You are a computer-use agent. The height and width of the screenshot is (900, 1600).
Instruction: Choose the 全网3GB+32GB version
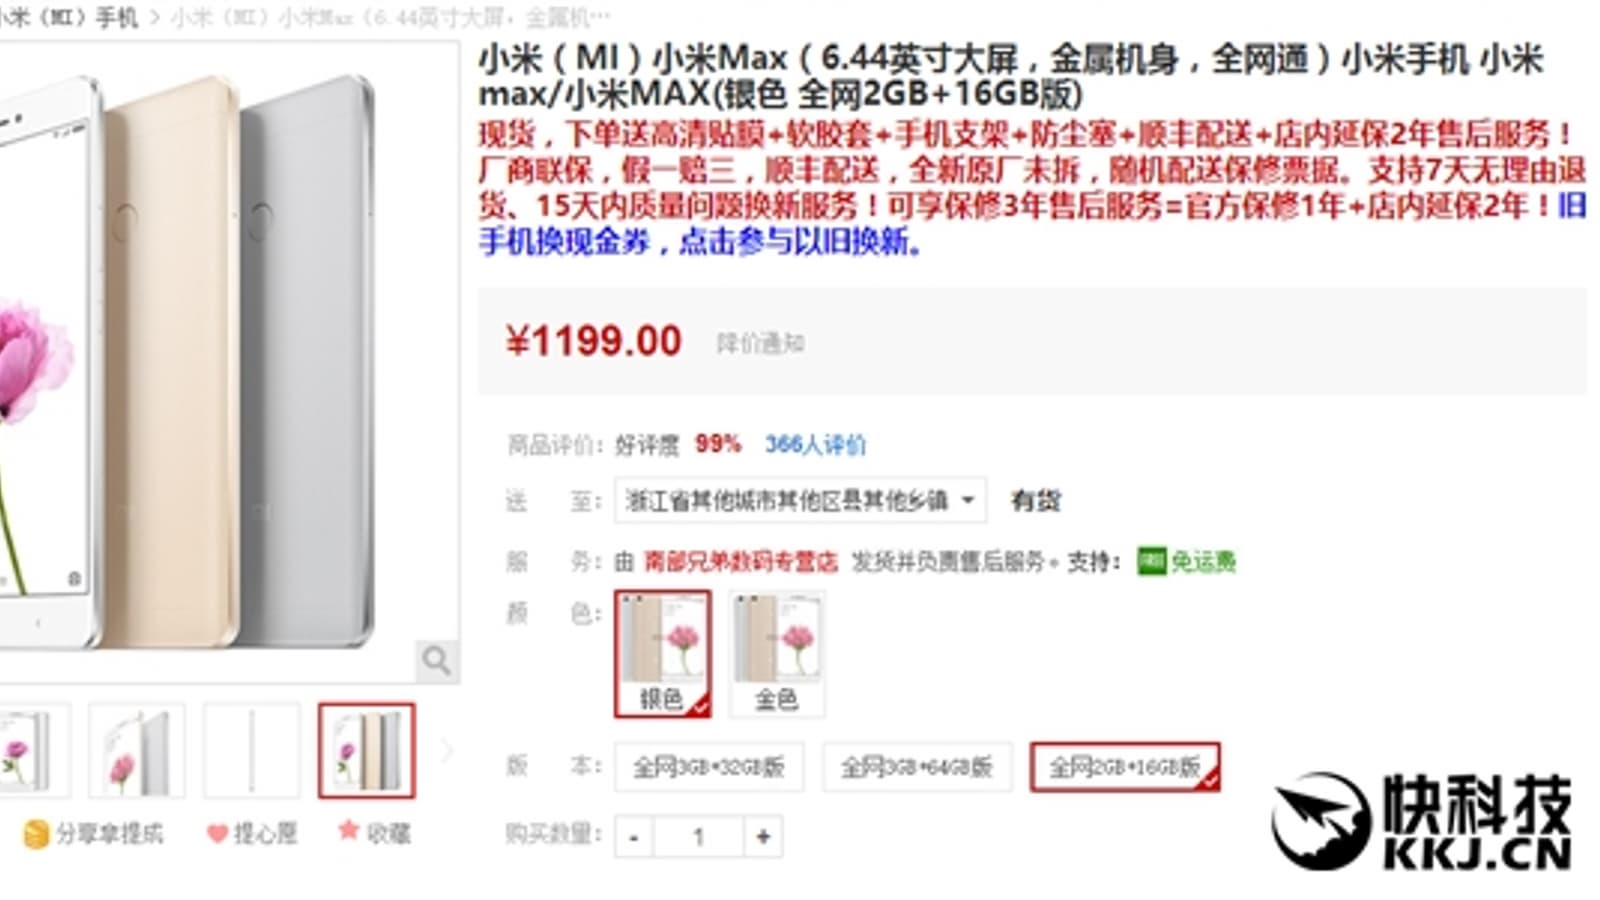(709, 767)
